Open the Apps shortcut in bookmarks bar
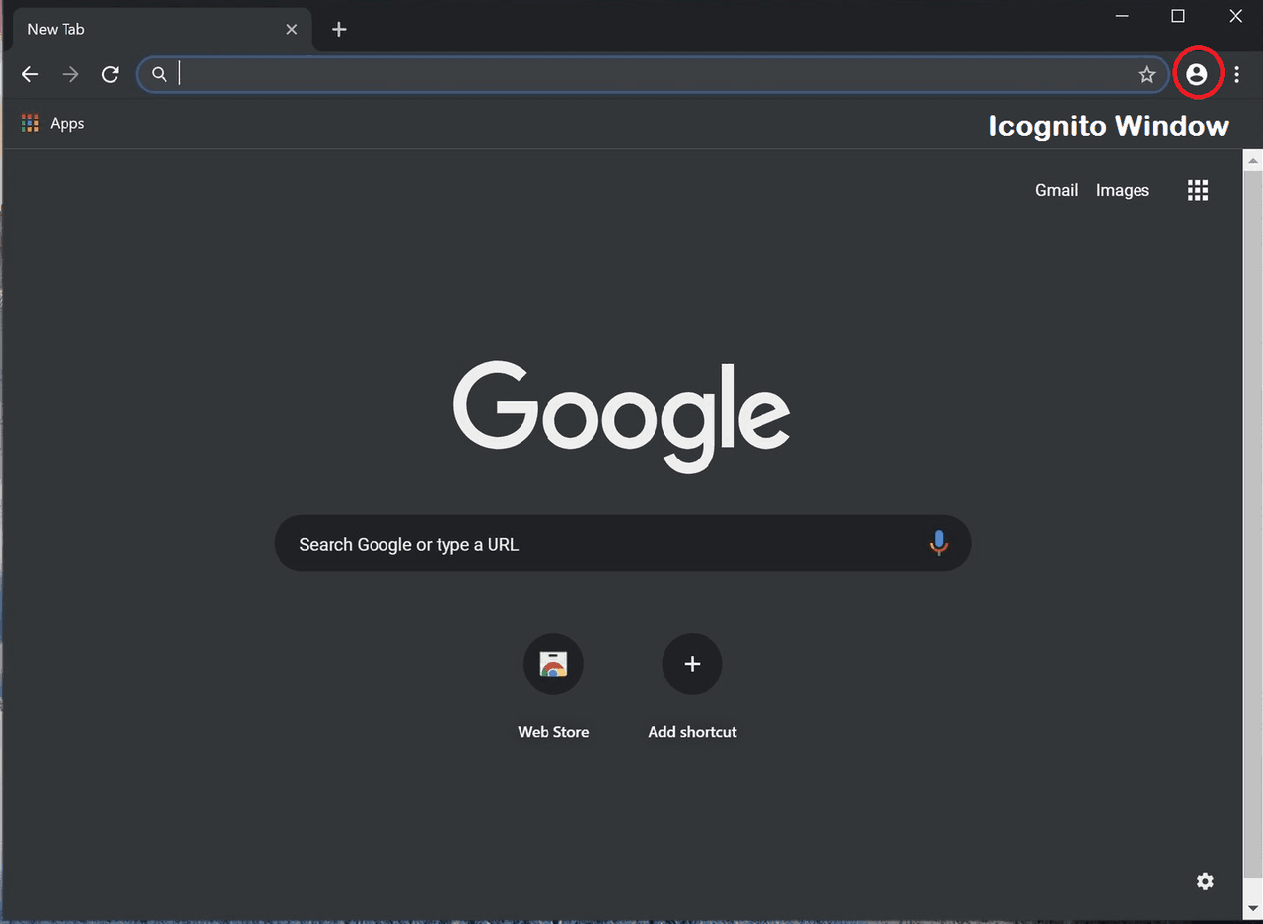This screenshot has height=924, width=1263. pos(53,123)
